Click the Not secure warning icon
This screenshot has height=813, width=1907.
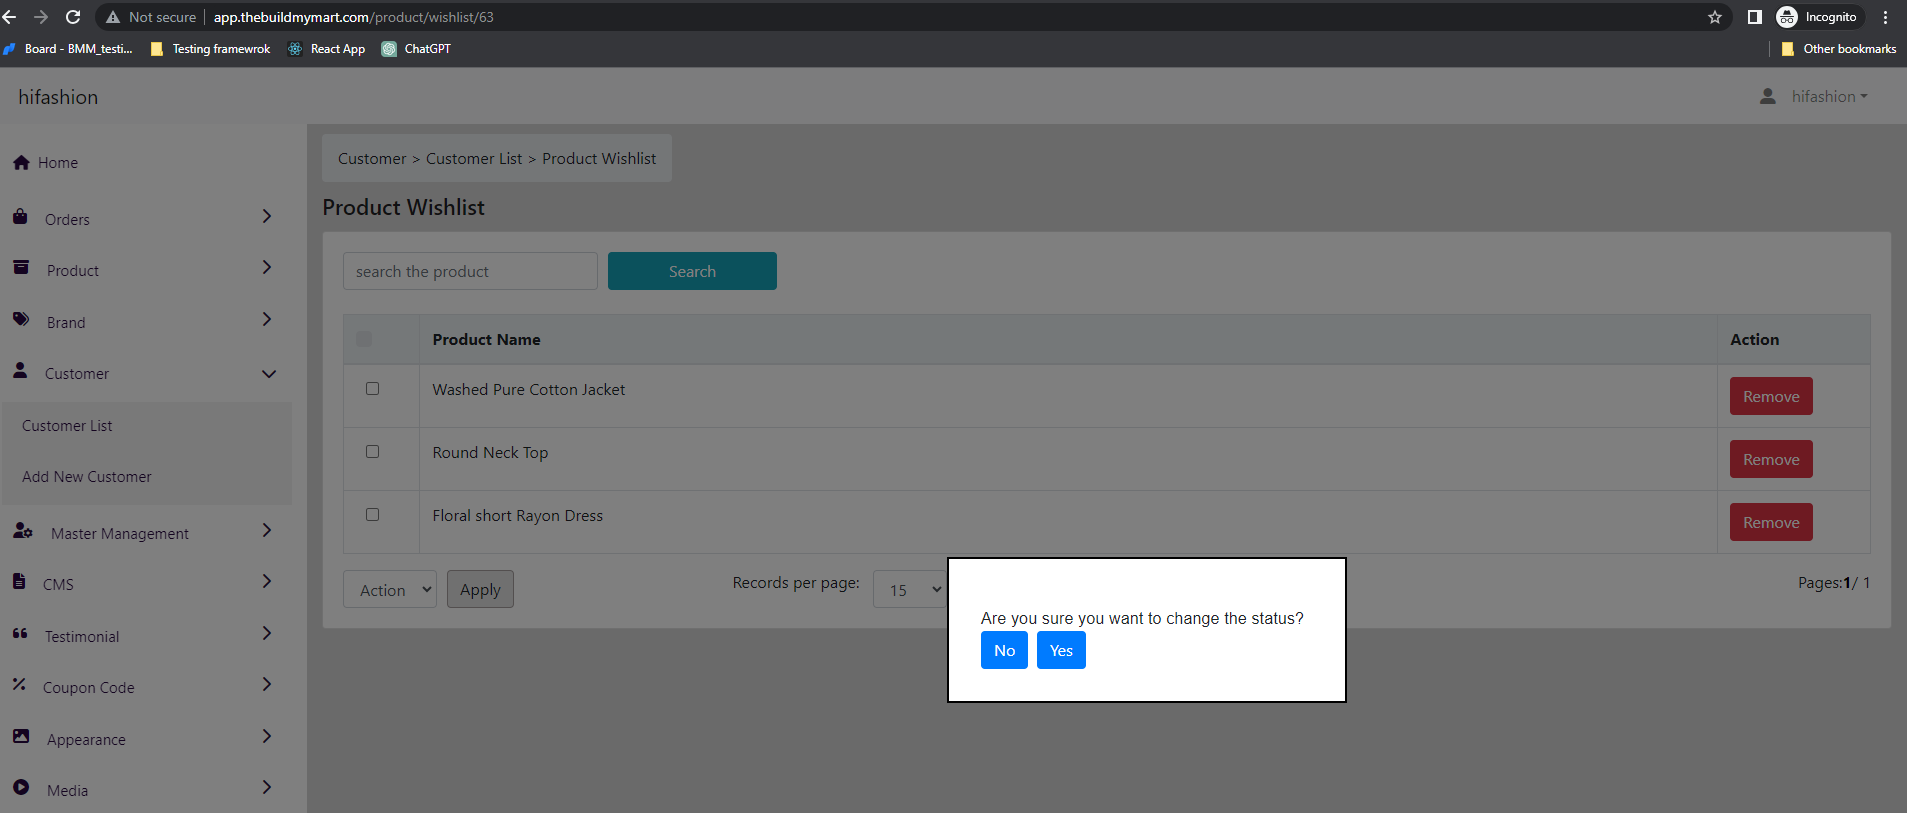pyautogui.click(x=113, y=17)
